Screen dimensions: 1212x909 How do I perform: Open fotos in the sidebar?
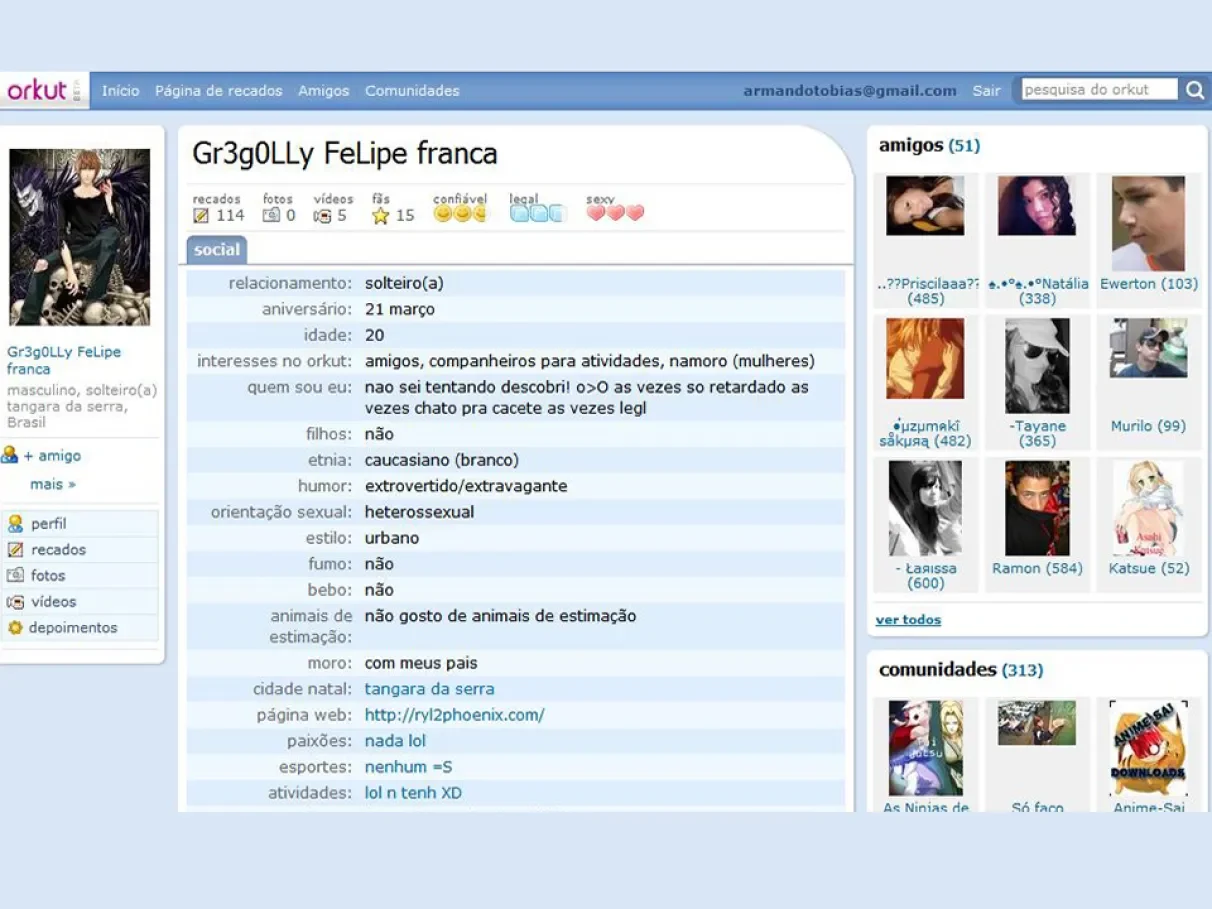pos(47,575)
